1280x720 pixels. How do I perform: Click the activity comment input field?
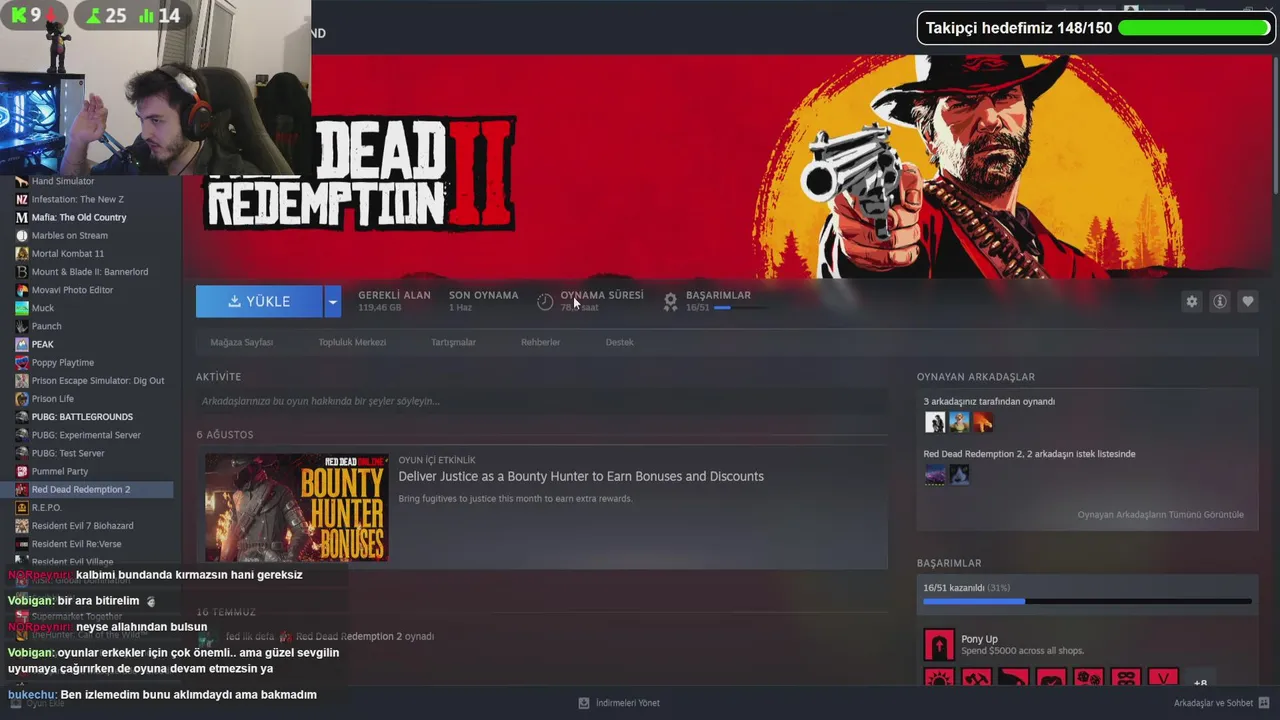[x=541, y=401]
